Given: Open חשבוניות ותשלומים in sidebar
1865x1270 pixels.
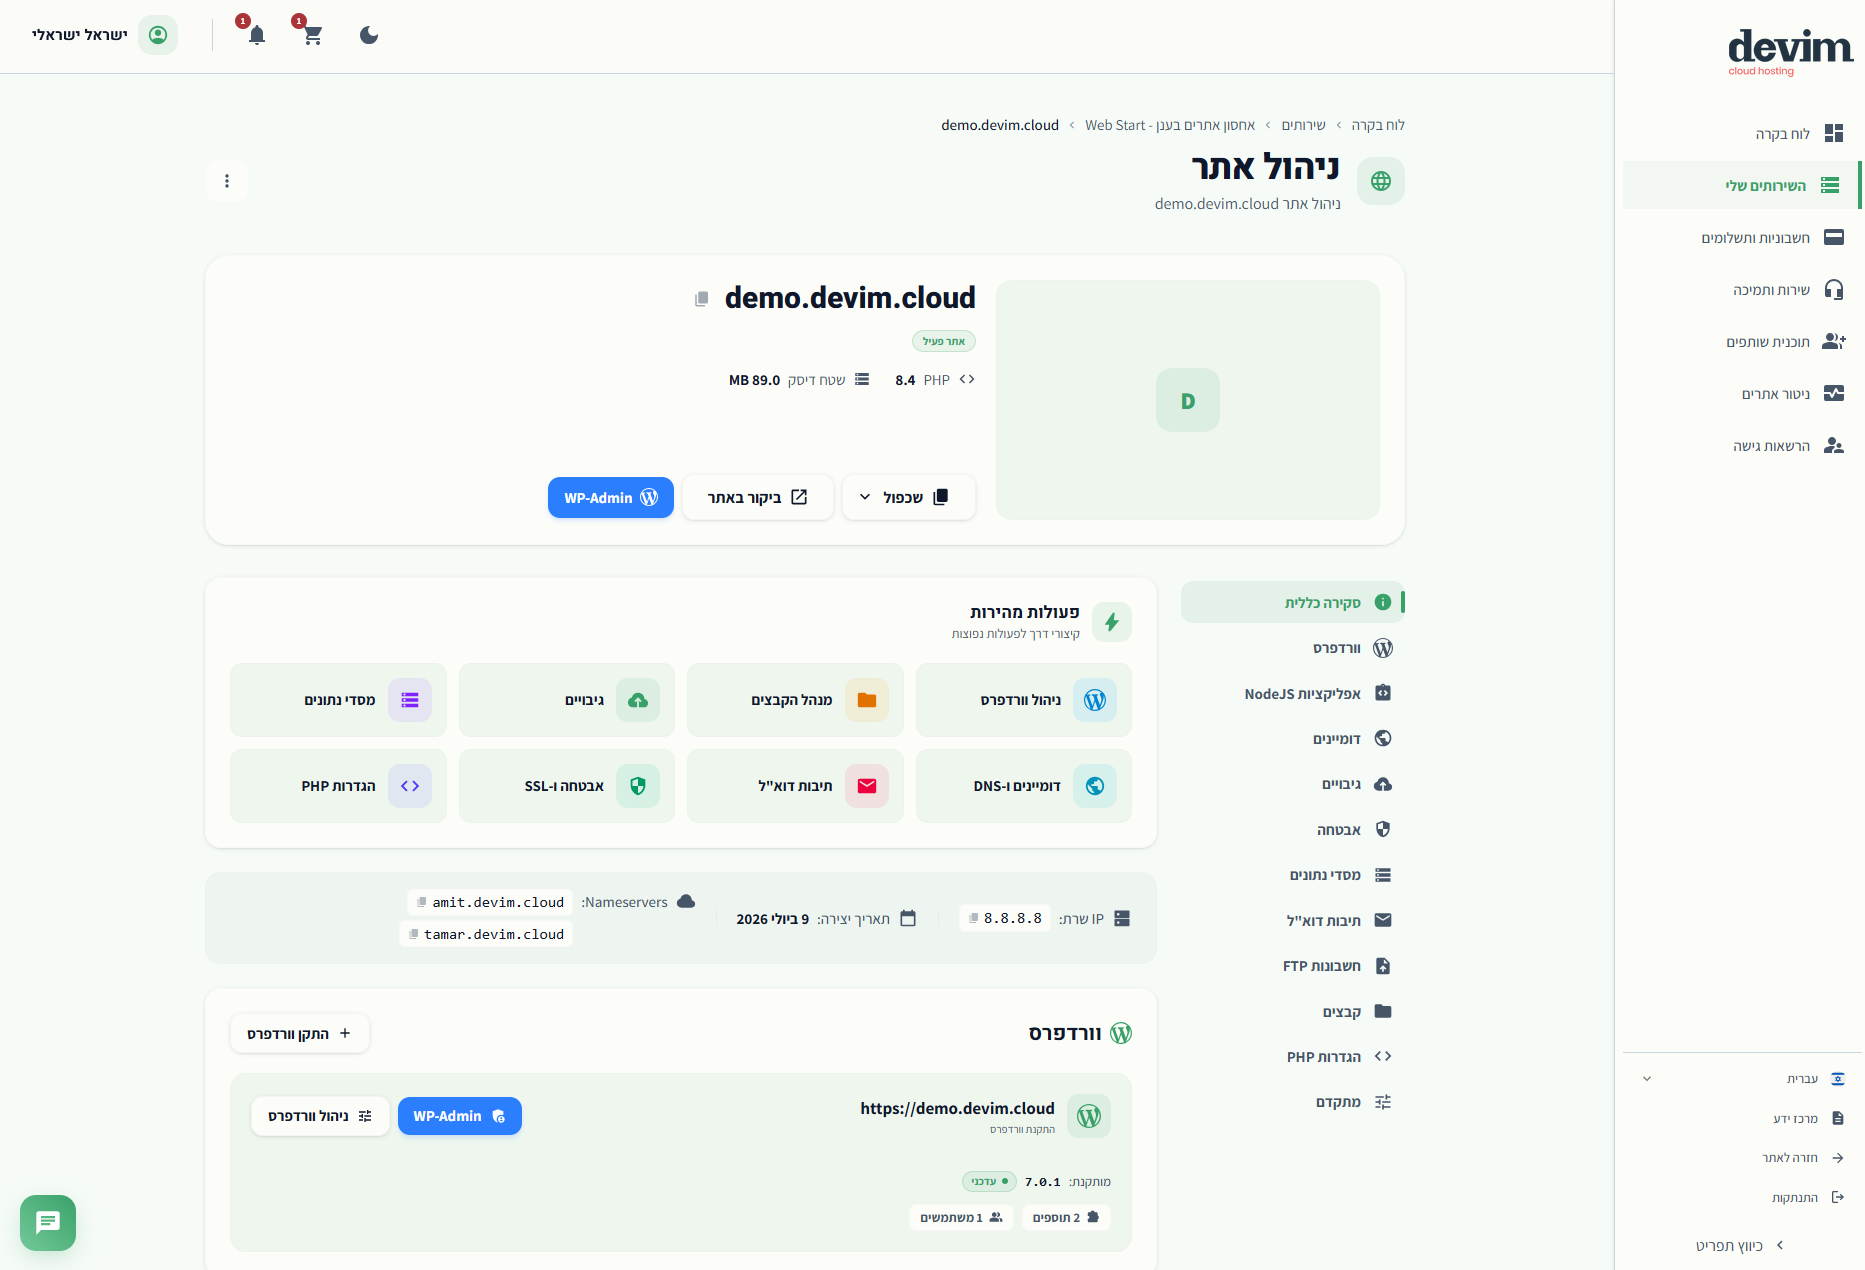Looking at the screenshot, I should 1741,237.
